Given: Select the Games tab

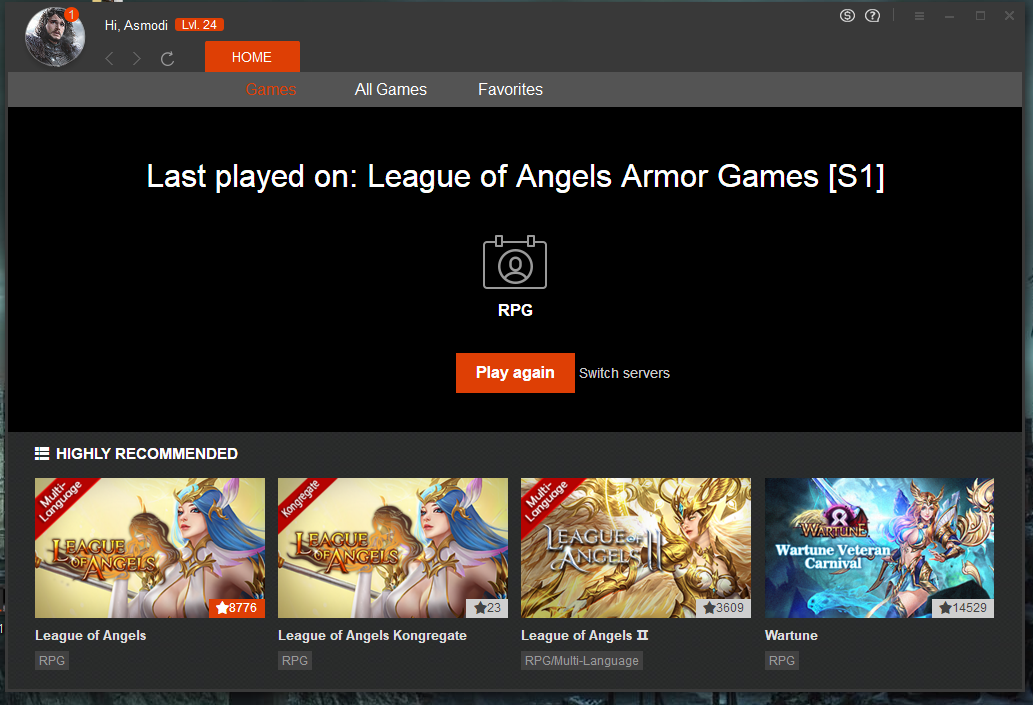Looking at the screenshot, I should [x=271, y=90].
